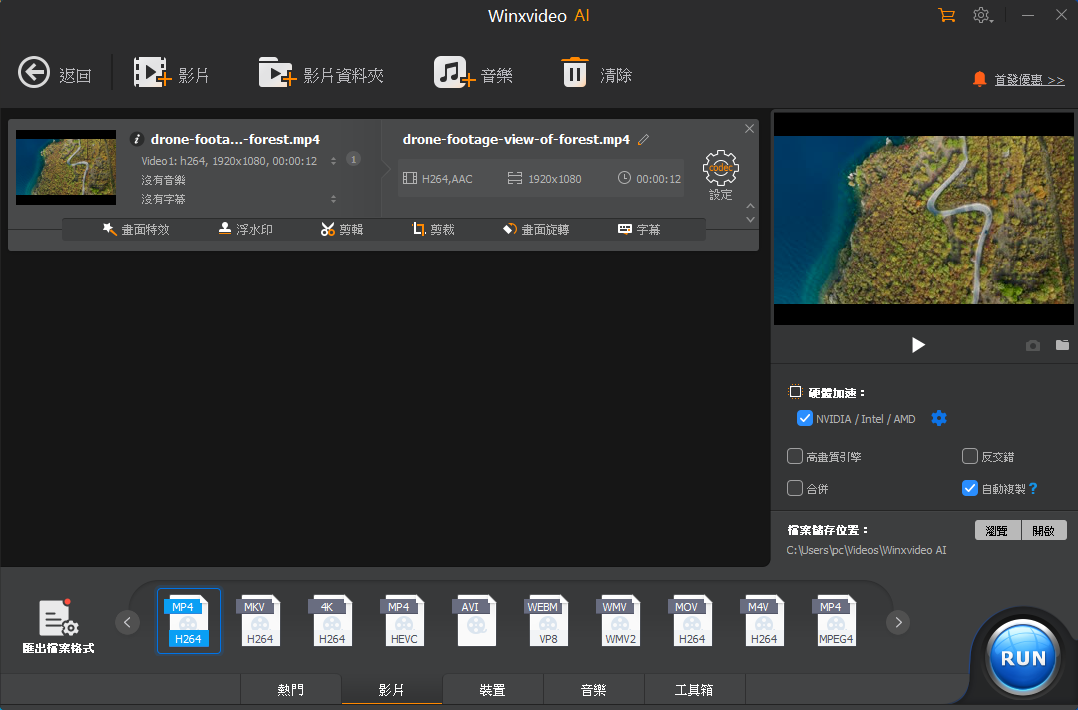
Task: Select the MKV H264 output format
Action: (260, 621)
